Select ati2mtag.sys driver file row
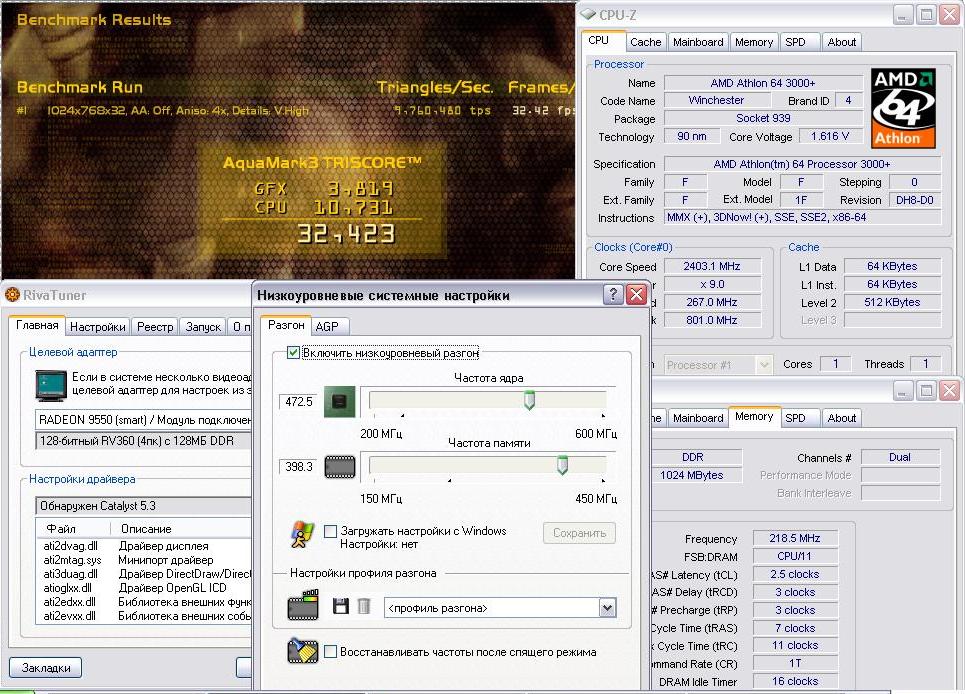The image size is (965, 694). [144, 560]
